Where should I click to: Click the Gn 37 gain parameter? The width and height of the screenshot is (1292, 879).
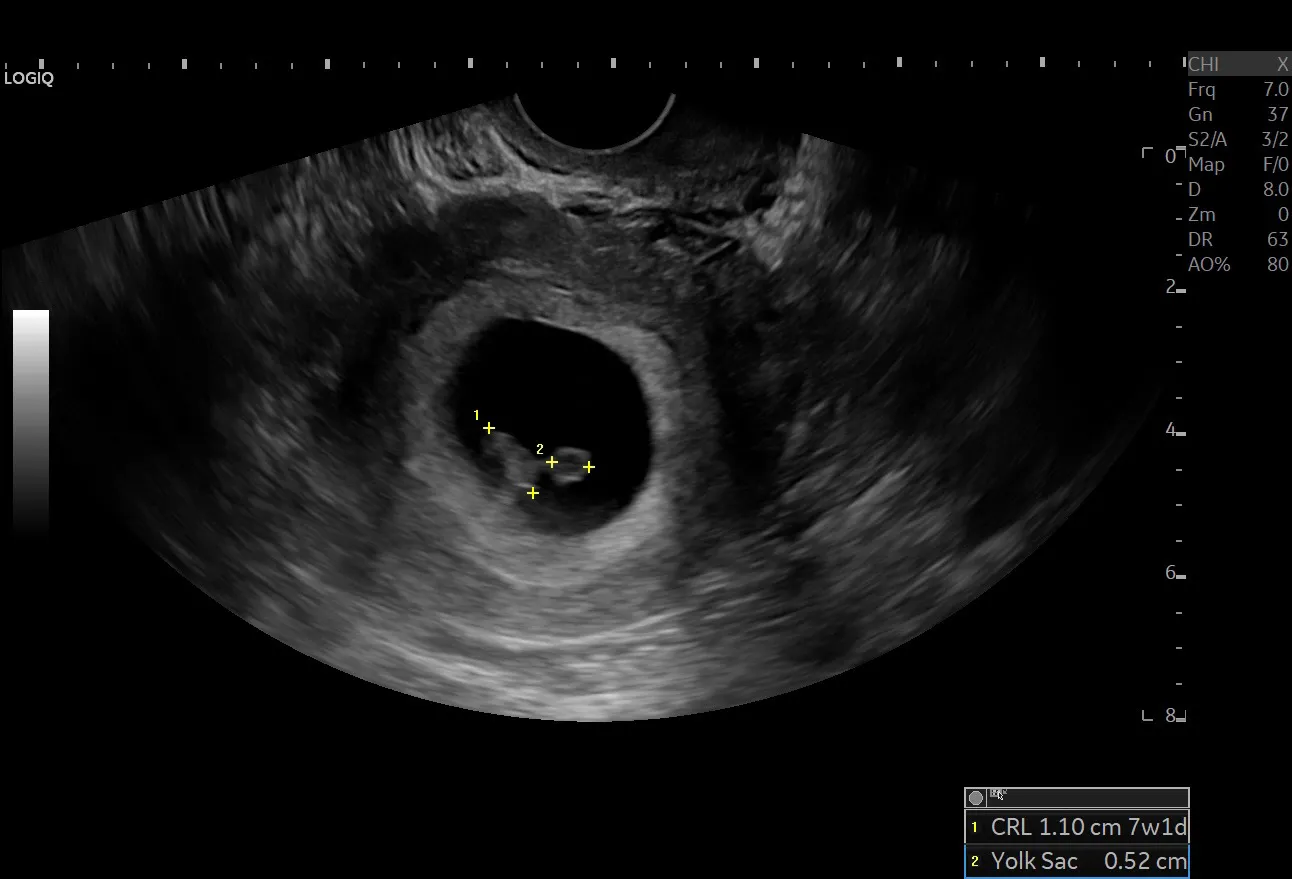tap(1238, 114)
